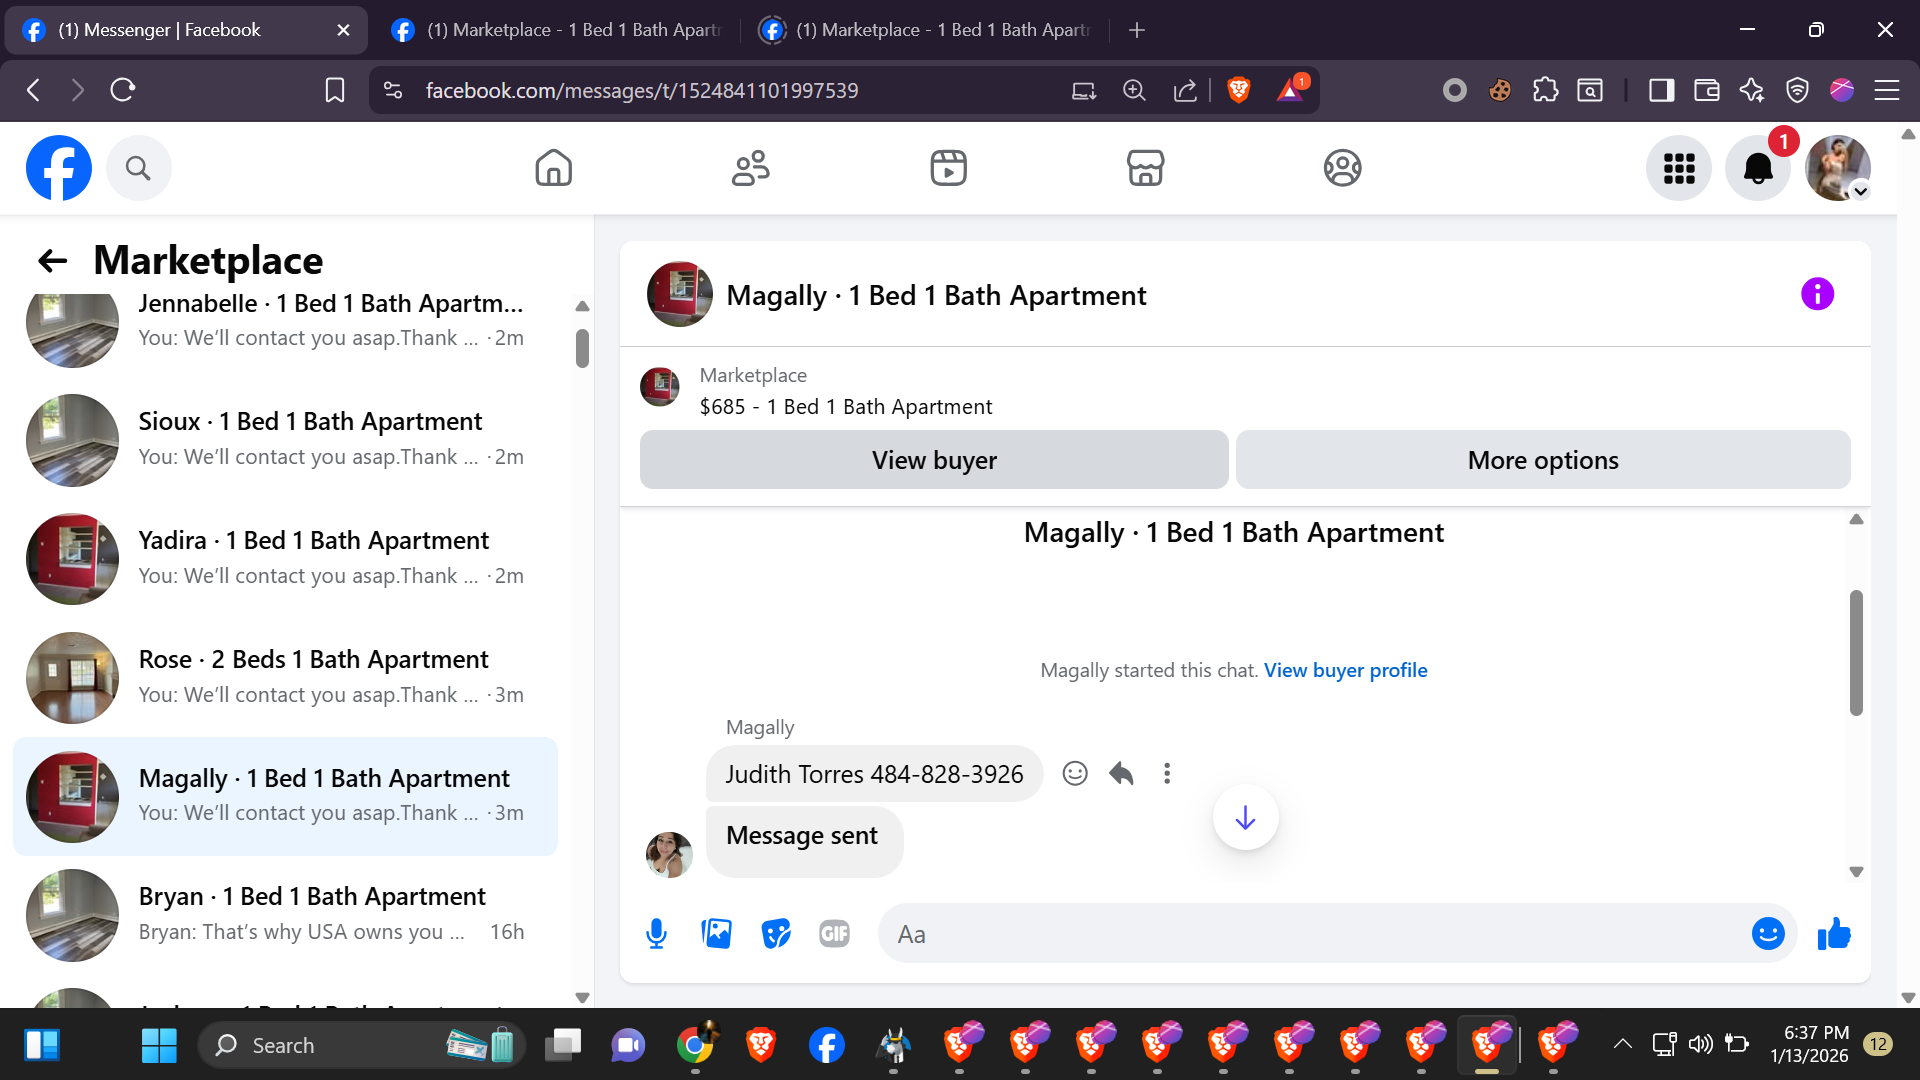Image resolution: width=1920 pixels, height=1080 pixels.
Task: Open Marketplace tab in Facebook navigation
Action: pos(1145,168)
